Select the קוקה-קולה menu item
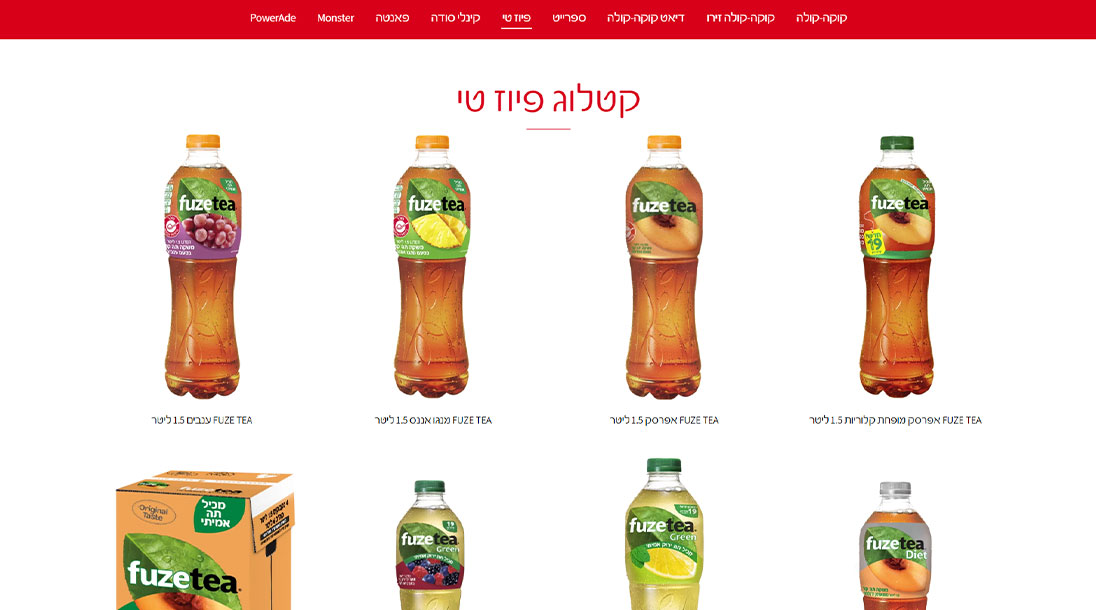The image size is (1096, 610). 821,18
